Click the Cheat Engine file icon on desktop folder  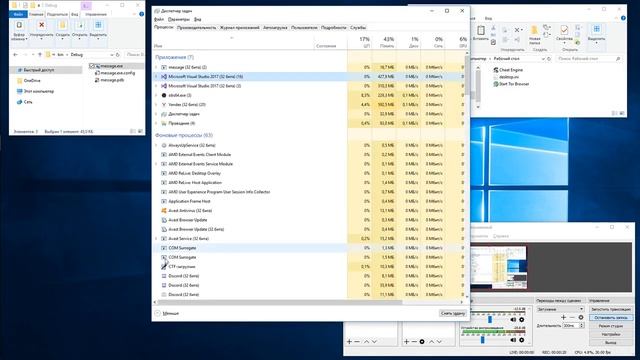click(496, 70)
